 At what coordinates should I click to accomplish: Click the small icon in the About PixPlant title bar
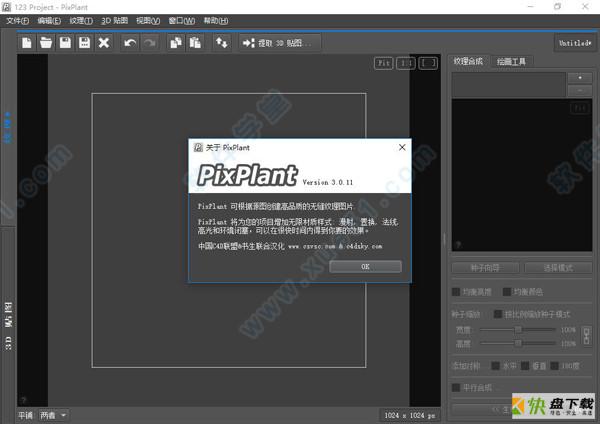click(198, 147)
